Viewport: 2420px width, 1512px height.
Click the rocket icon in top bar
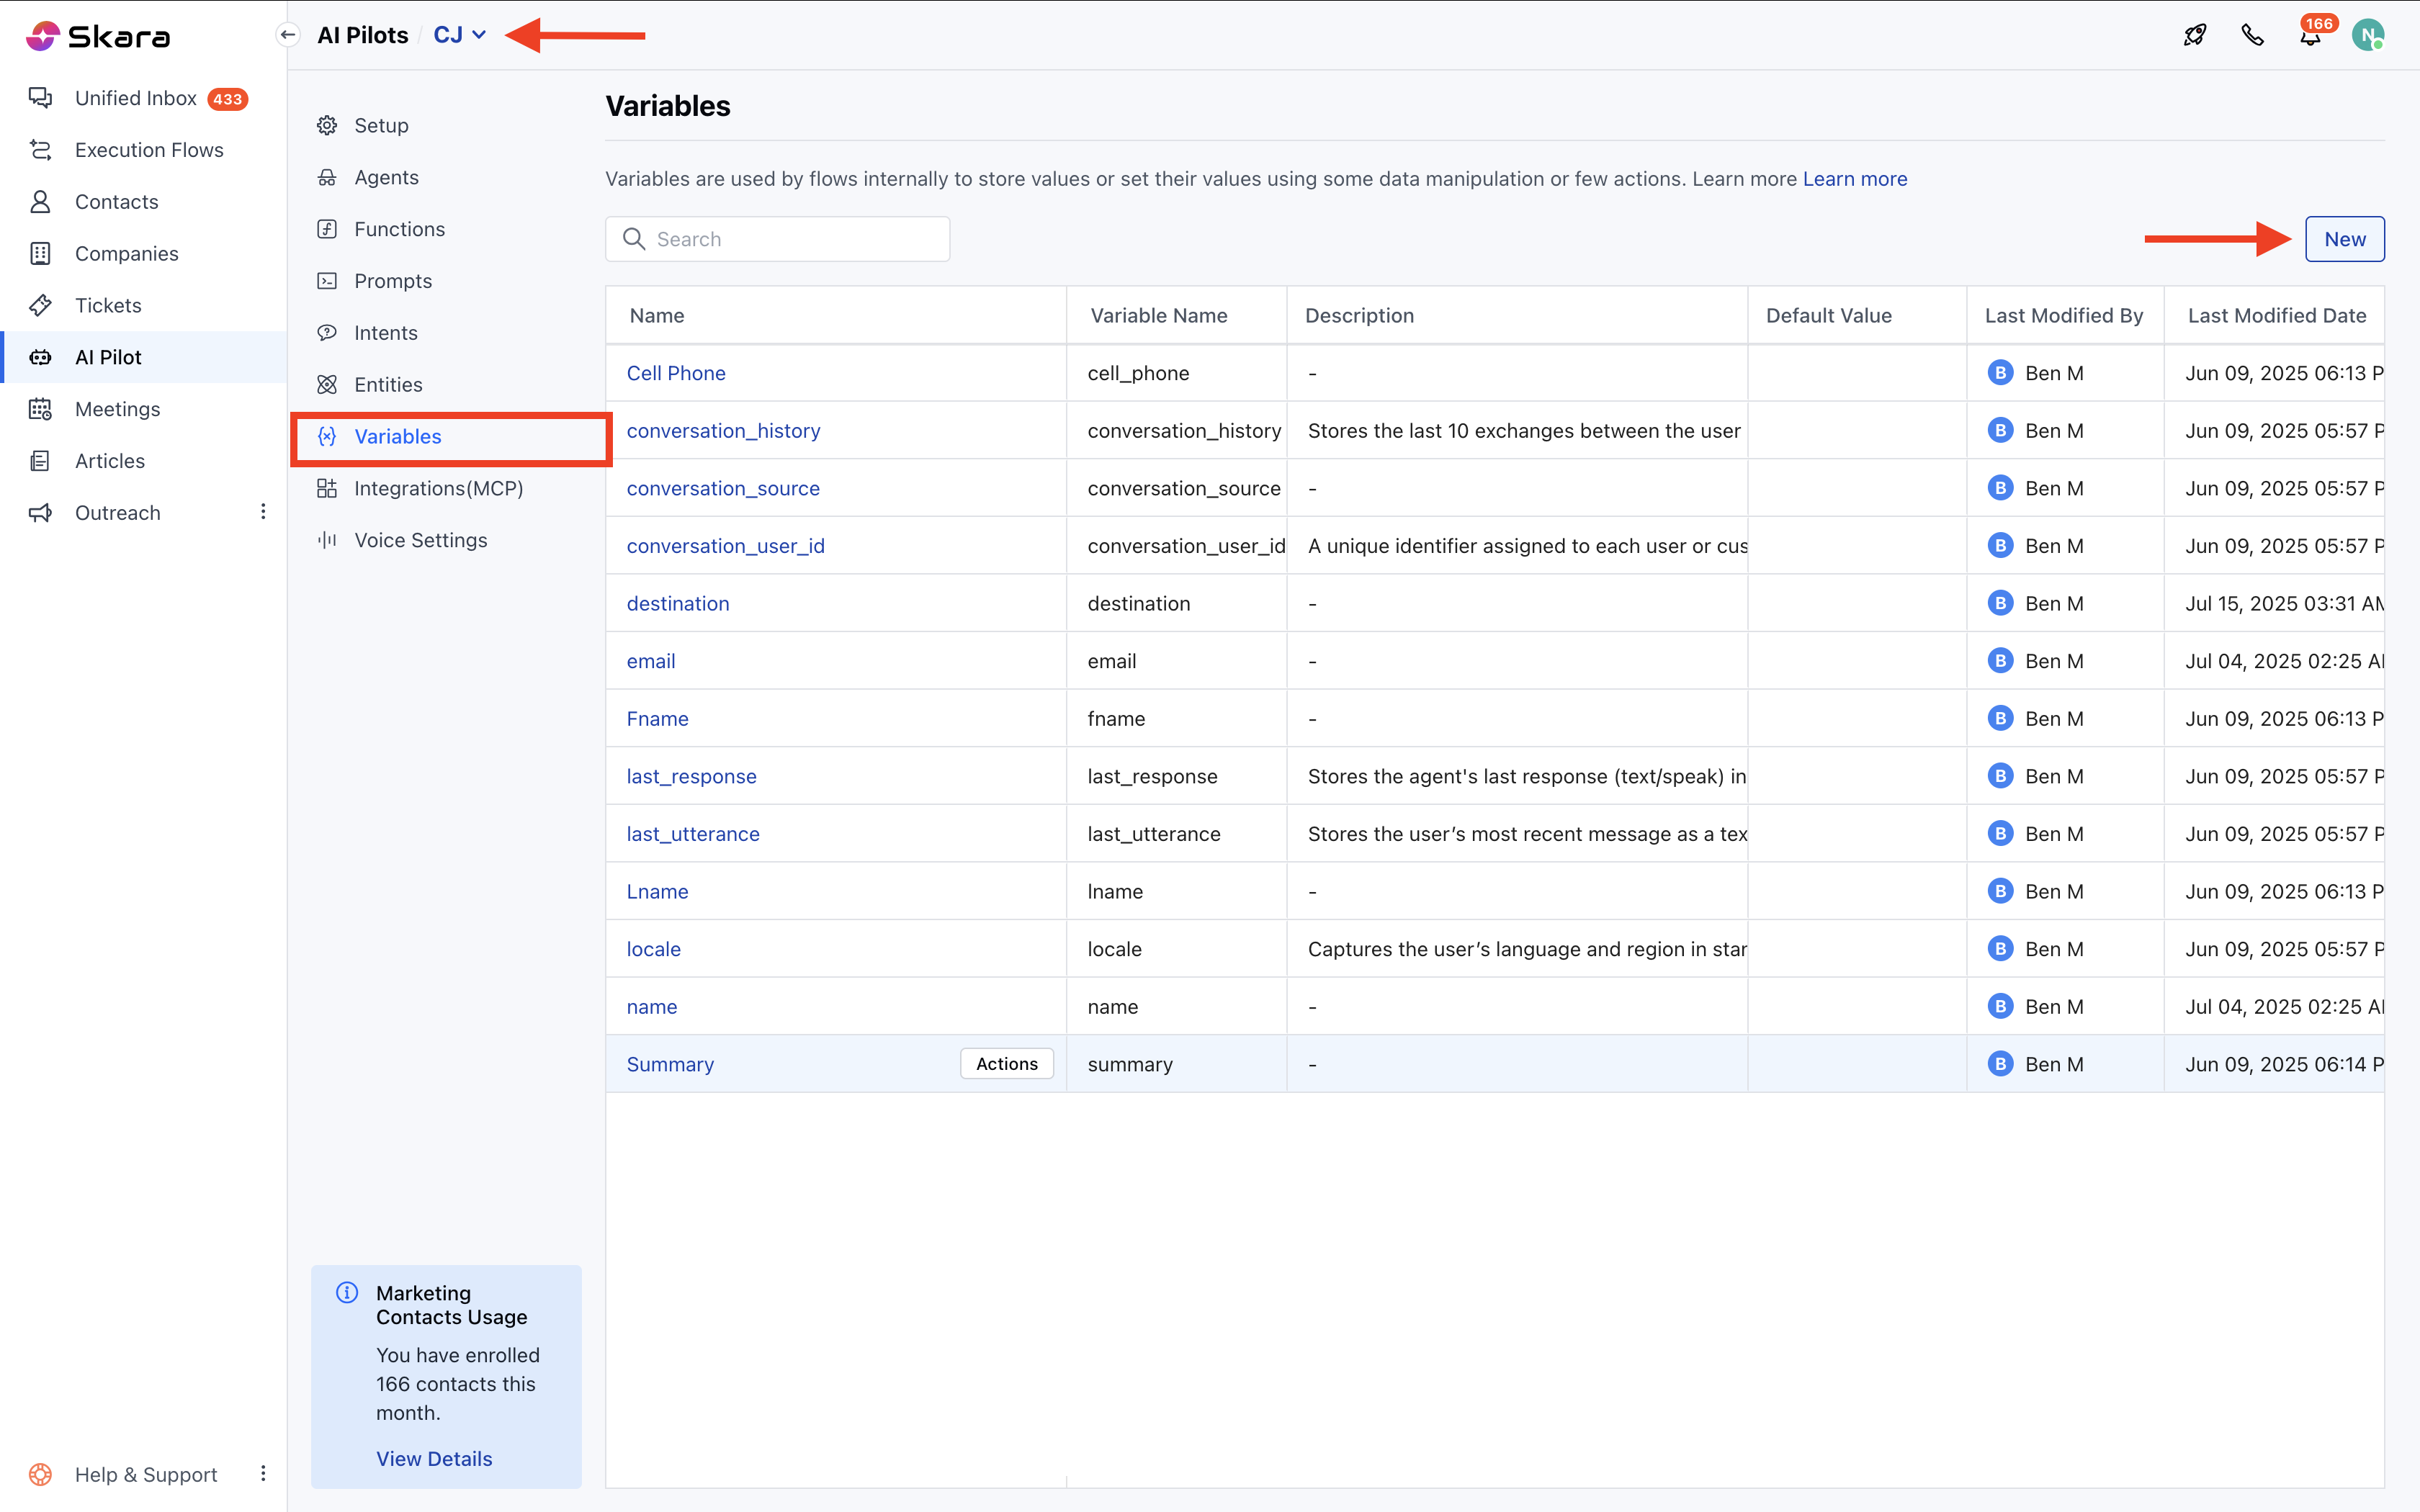2194,36
